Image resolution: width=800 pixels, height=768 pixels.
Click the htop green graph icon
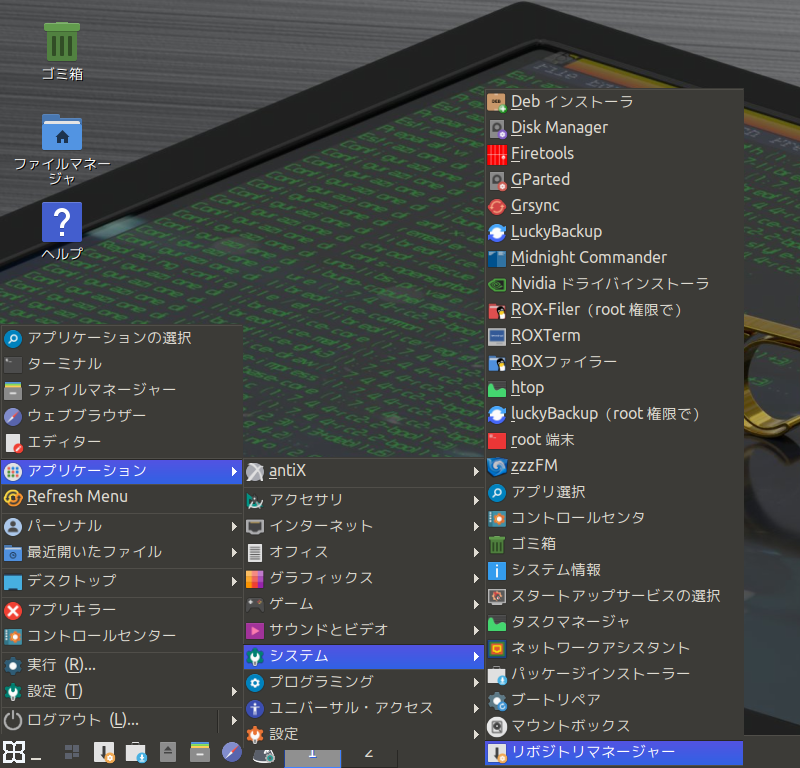pos(496,388)
